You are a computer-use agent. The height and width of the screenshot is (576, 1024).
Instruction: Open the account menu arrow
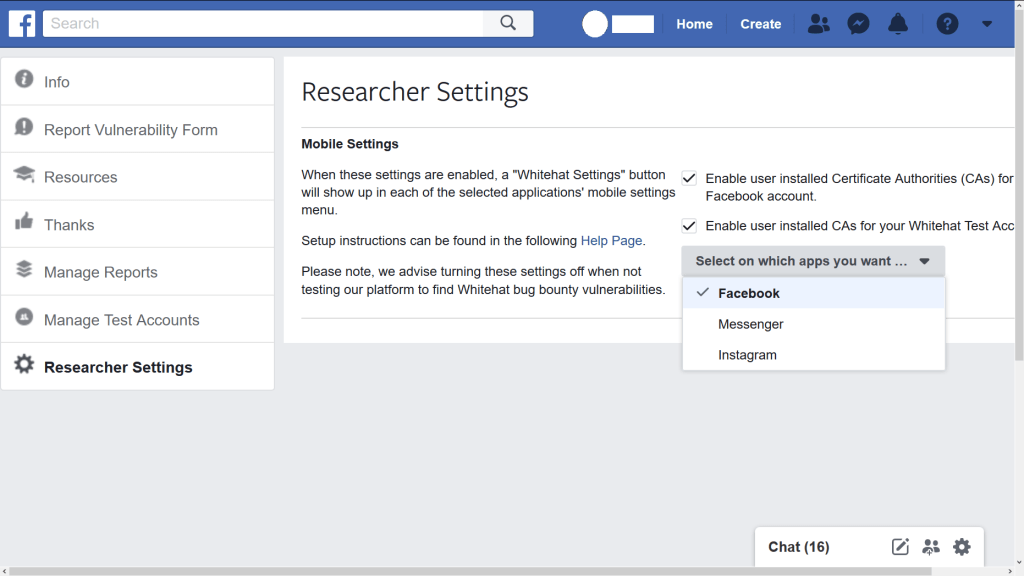tap(987, 24)
